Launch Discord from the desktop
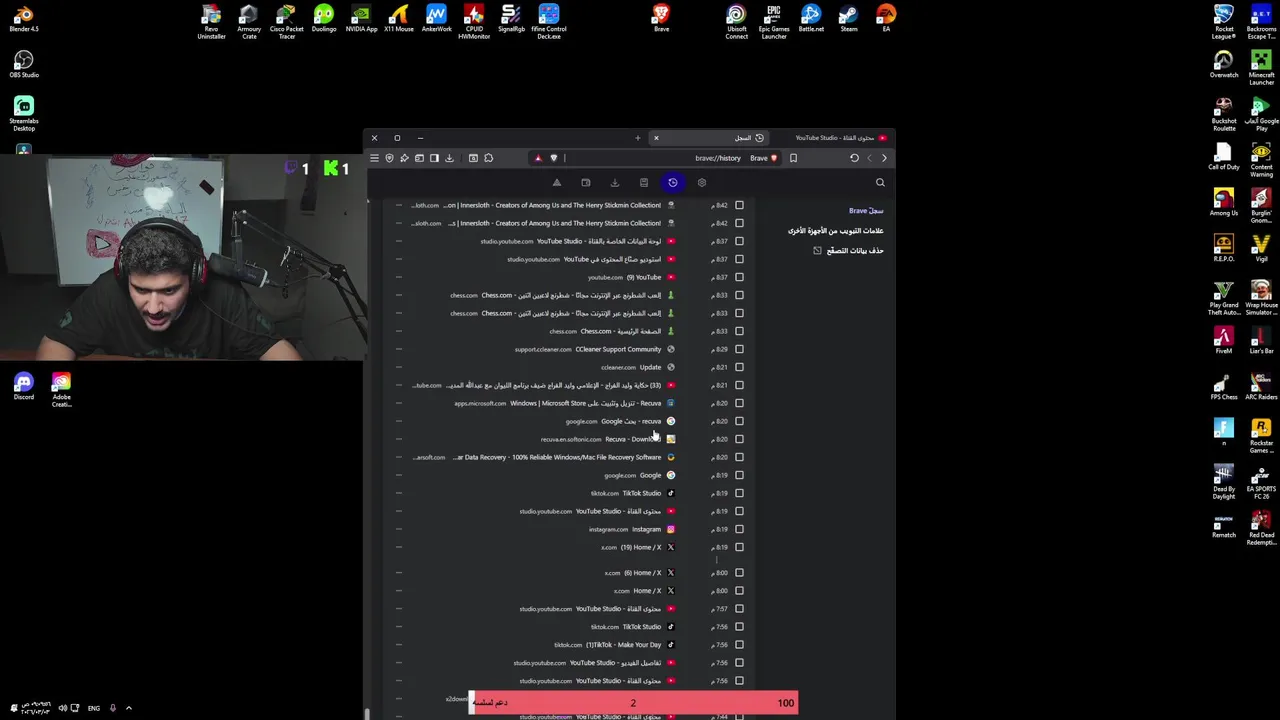Image resolution: width=1280 pixels, height=720 pixels. (24, 387)
